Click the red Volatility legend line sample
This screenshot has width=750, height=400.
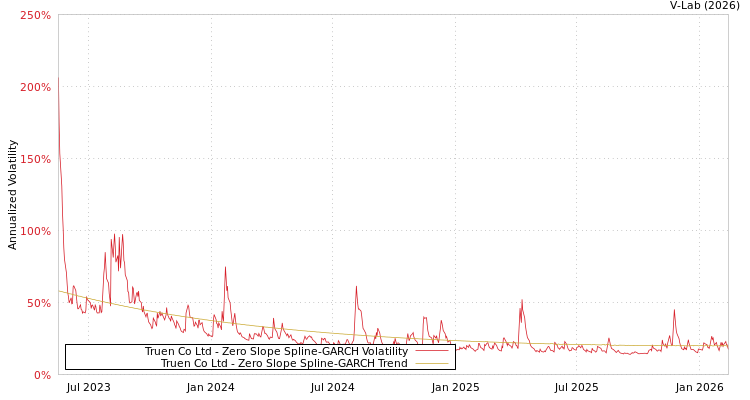coord(432,351)
